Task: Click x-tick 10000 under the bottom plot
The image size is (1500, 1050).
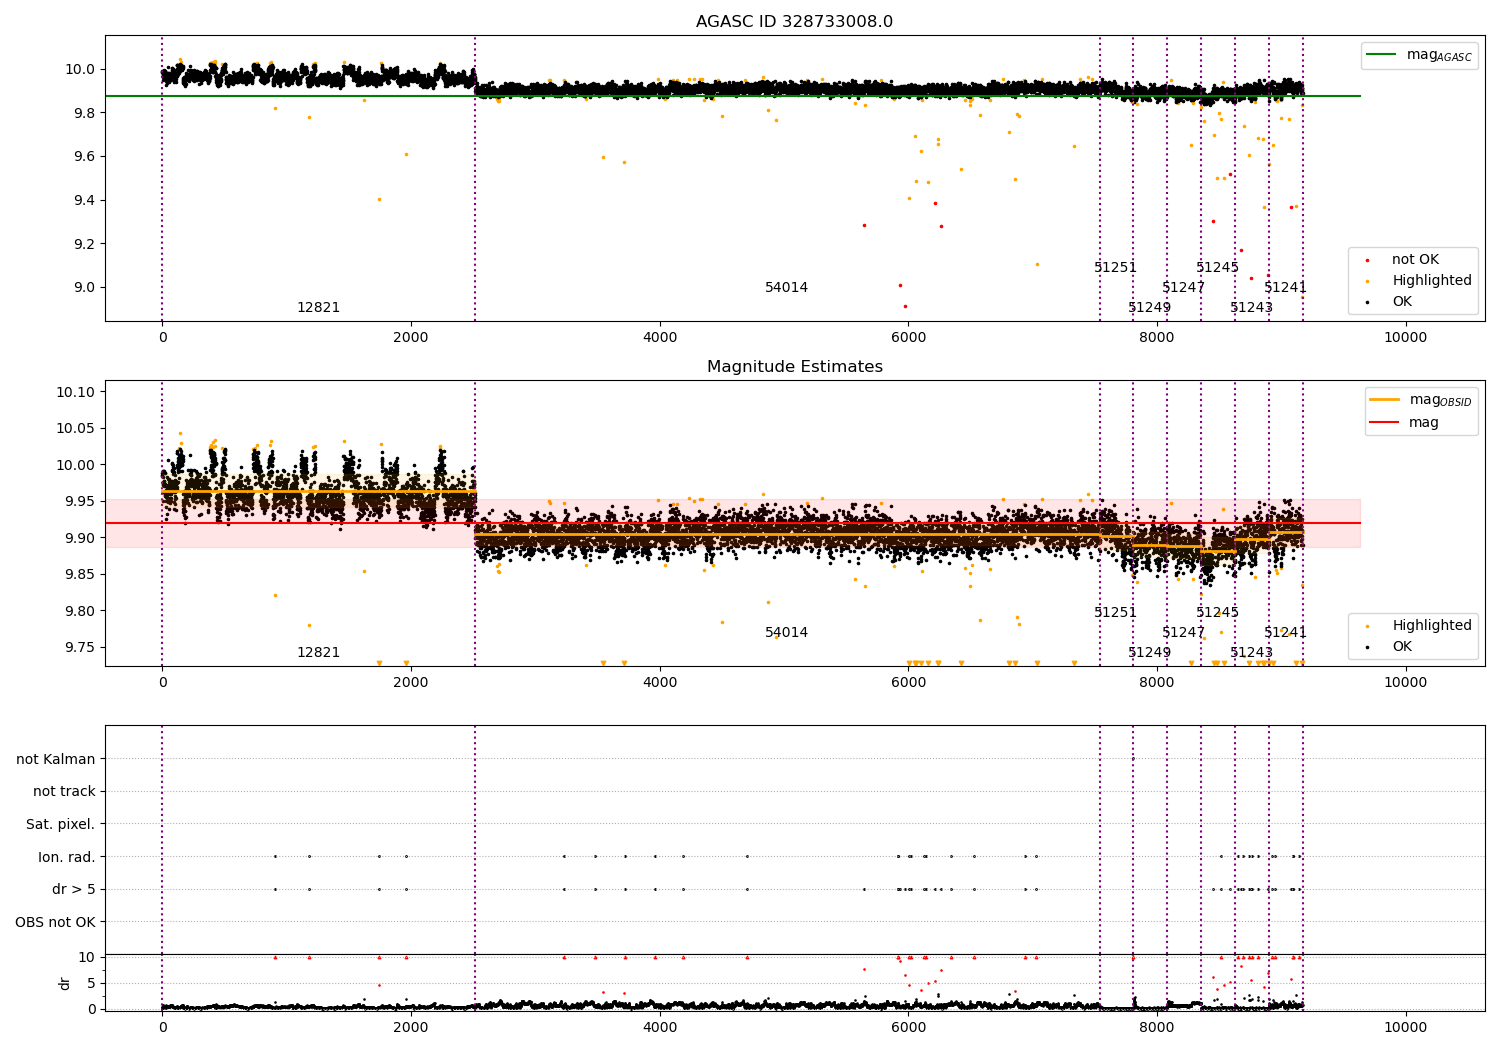Action: [1405, 1028]
